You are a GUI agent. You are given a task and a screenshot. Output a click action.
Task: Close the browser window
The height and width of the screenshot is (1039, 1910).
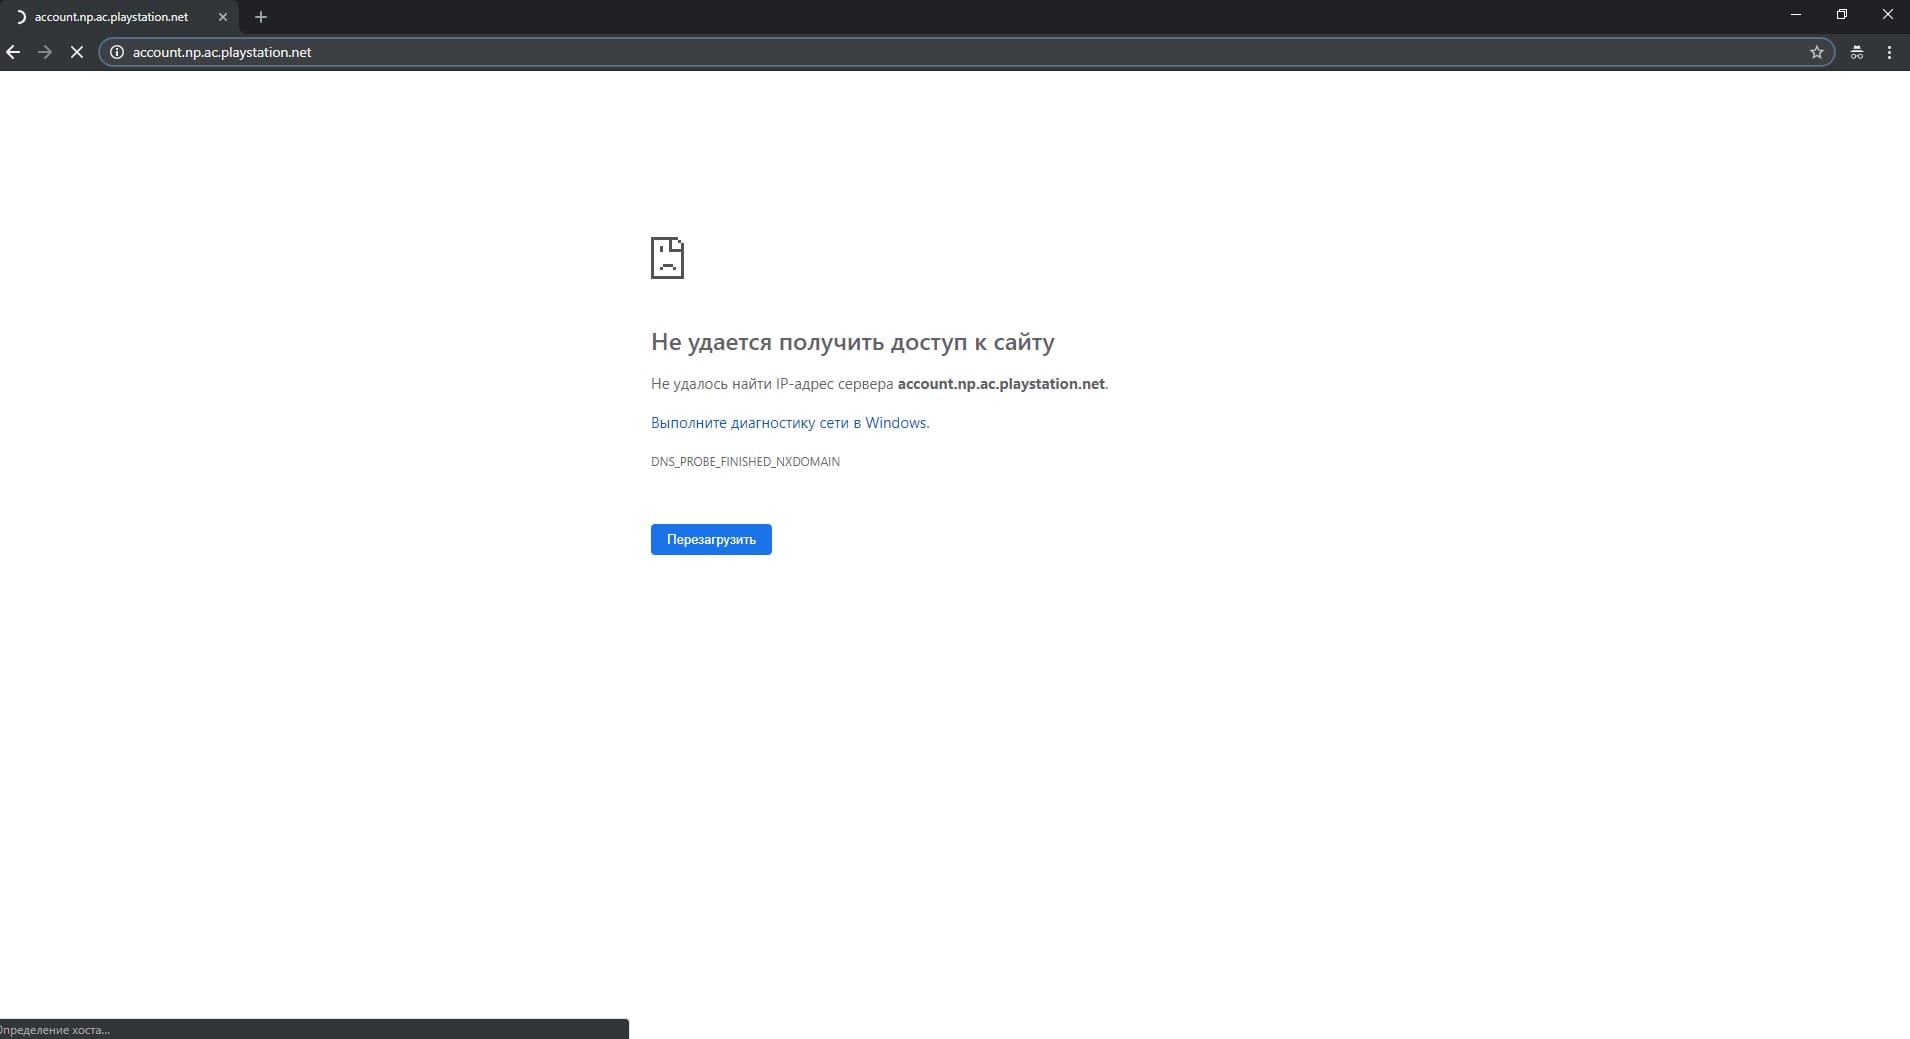[1887, 15]
